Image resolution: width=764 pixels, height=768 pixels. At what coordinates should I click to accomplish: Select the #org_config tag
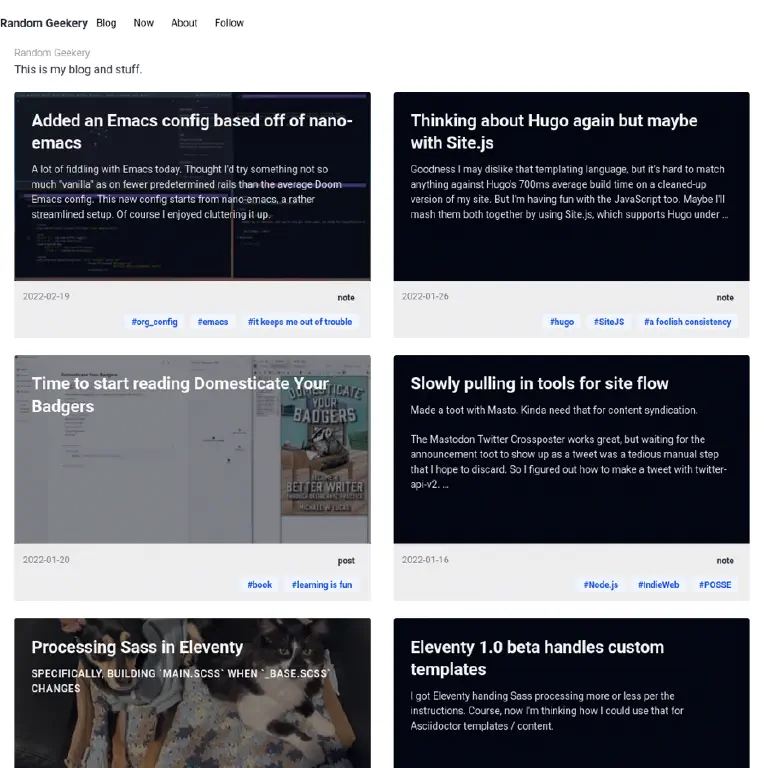154,322
